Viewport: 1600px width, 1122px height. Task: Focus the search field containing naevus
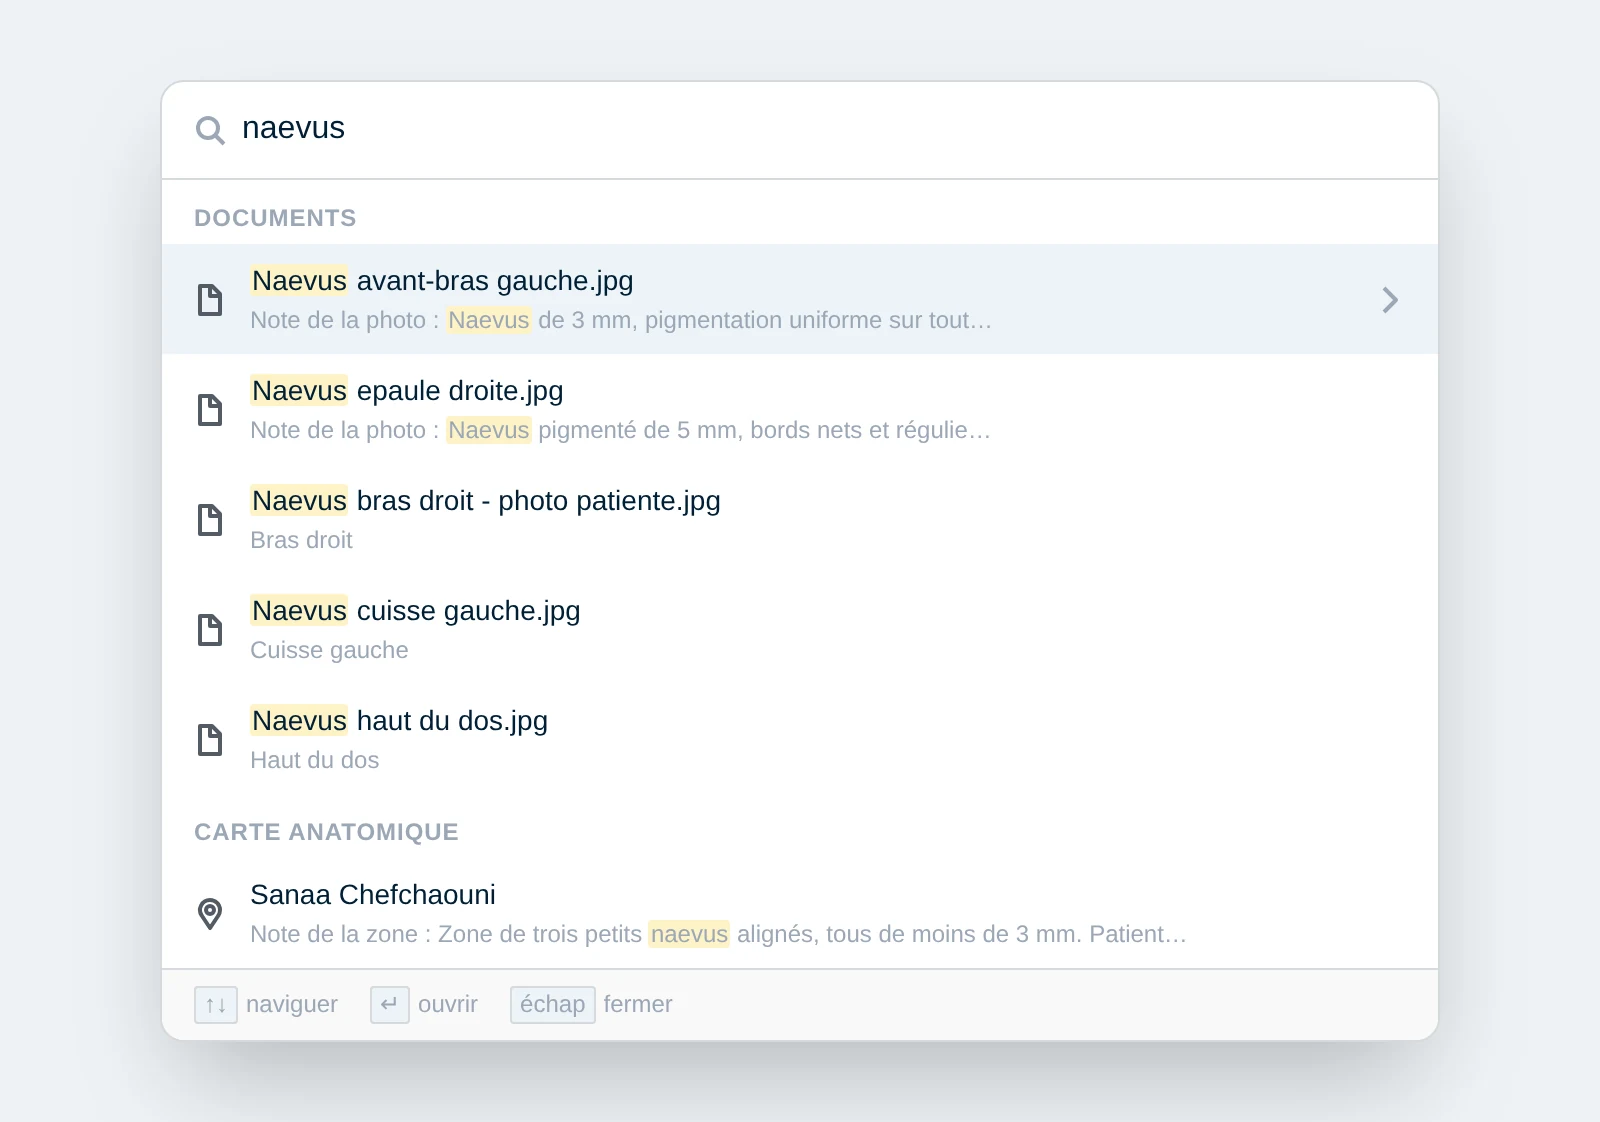point(800,129)
